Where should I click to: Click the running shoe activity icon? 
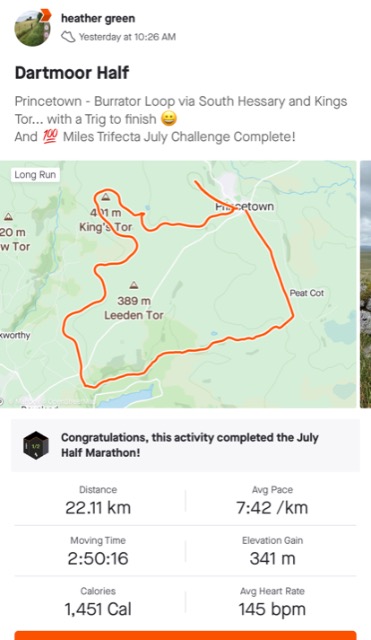(68, 37)
